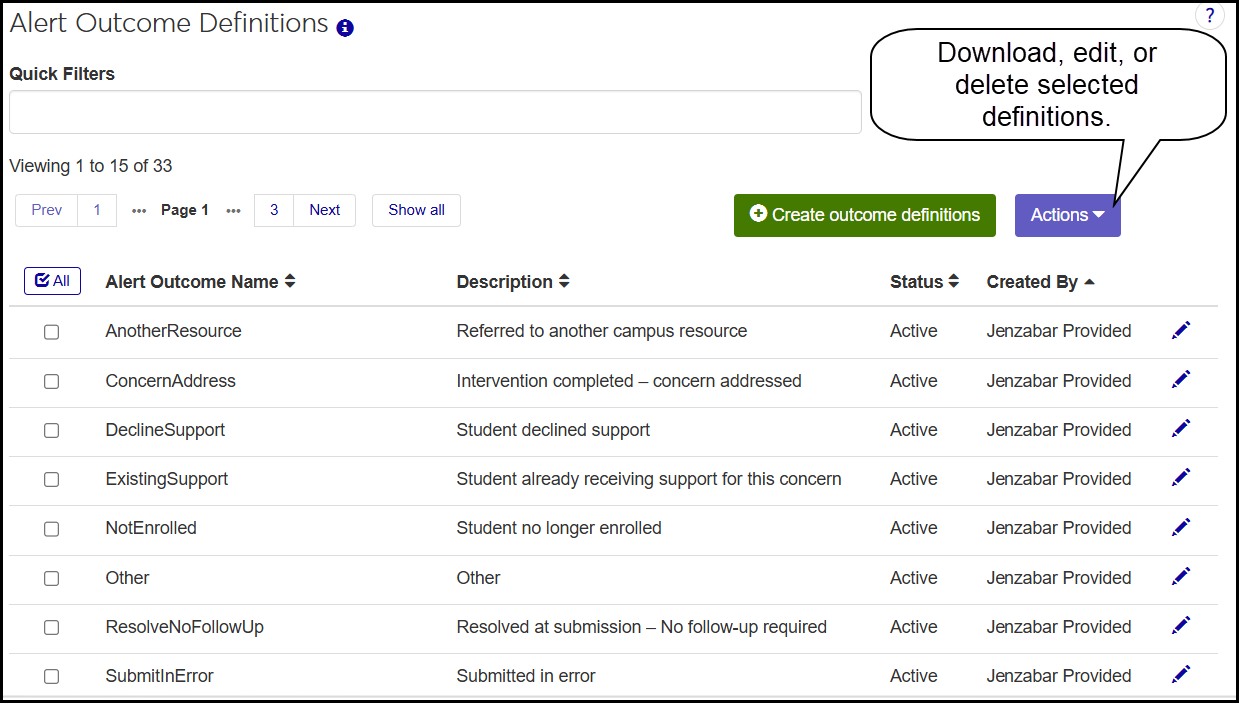Sort by Created By column
The image size is (1239, 703).
pos(1041,282)
